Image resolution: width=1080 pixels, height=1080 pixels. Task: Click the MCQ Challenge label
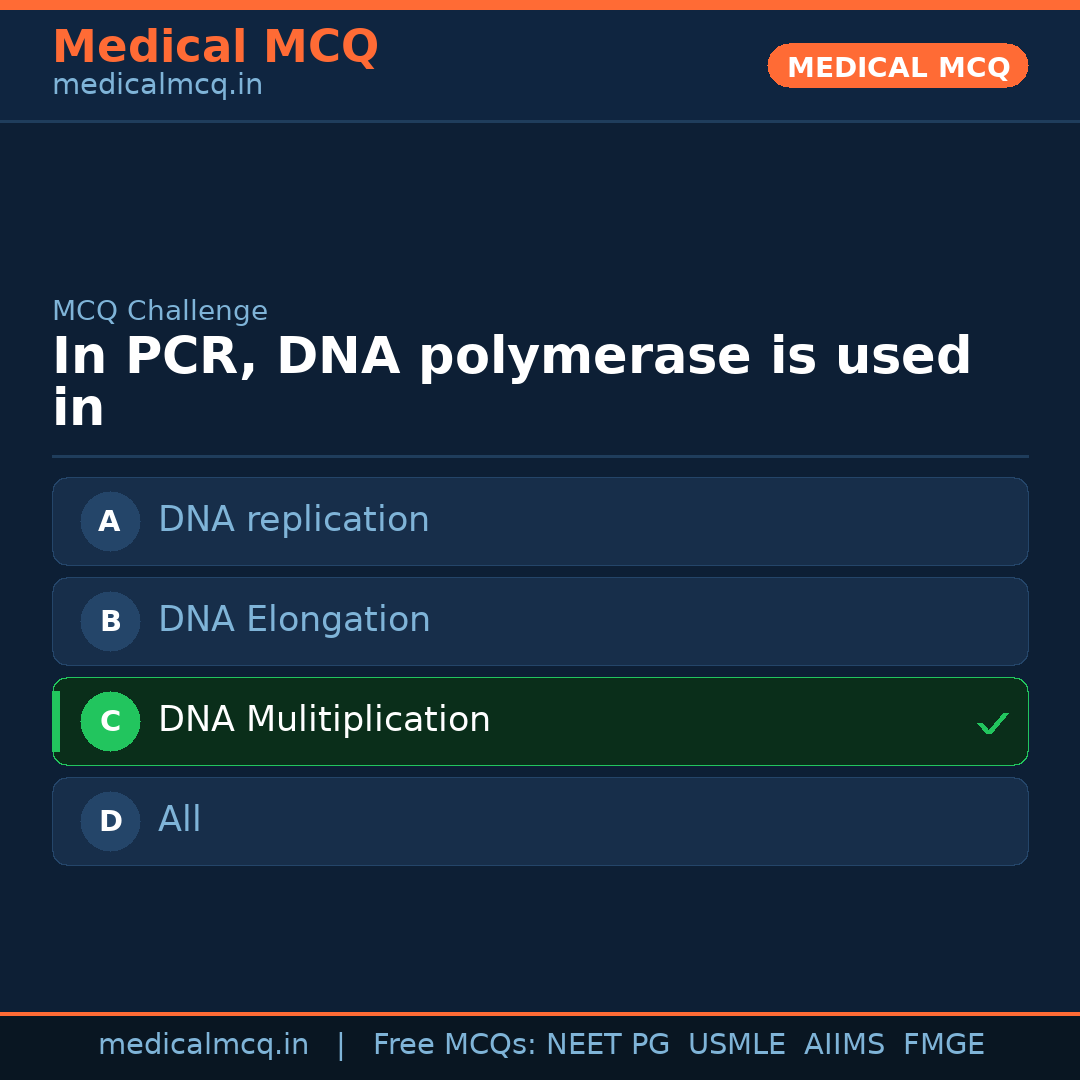160,311
